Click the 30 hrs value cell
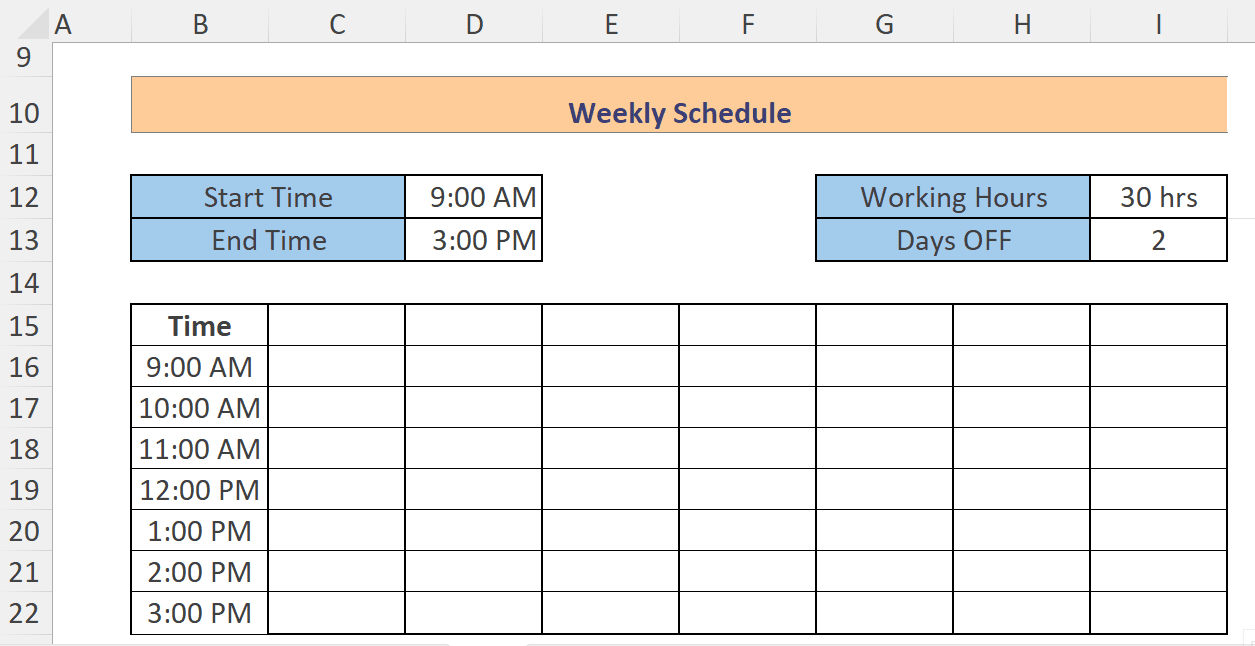1255x646 pixels. click(x=1158, y=197)
